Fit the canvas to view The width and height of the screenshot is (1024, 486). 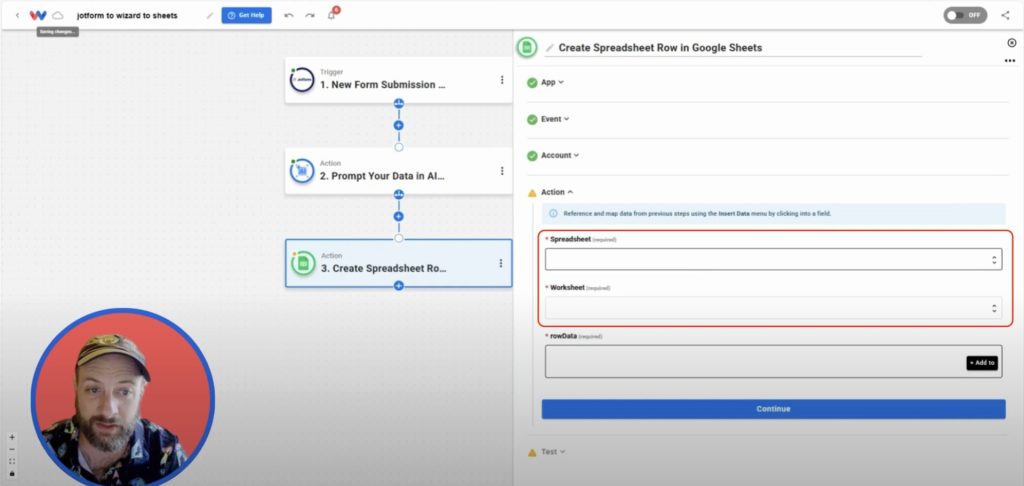point(12,461)
